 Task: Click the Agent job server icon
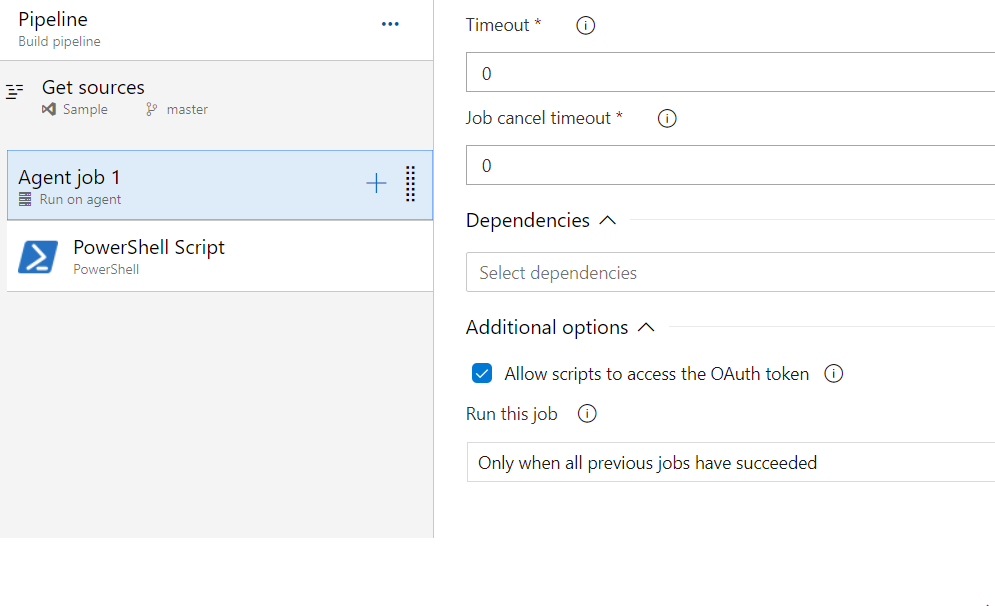coord(25,200)
